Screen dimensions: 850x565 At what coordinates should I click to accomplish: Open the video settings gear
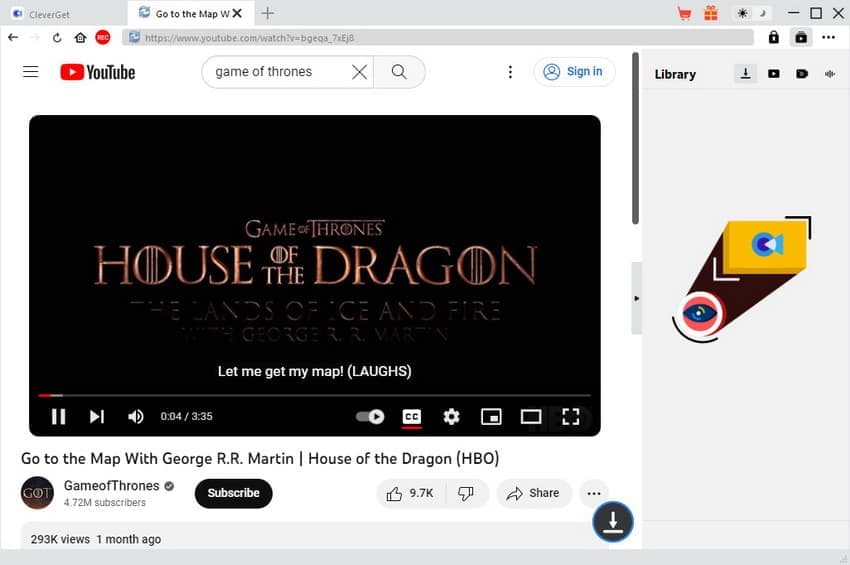(451, 416)
